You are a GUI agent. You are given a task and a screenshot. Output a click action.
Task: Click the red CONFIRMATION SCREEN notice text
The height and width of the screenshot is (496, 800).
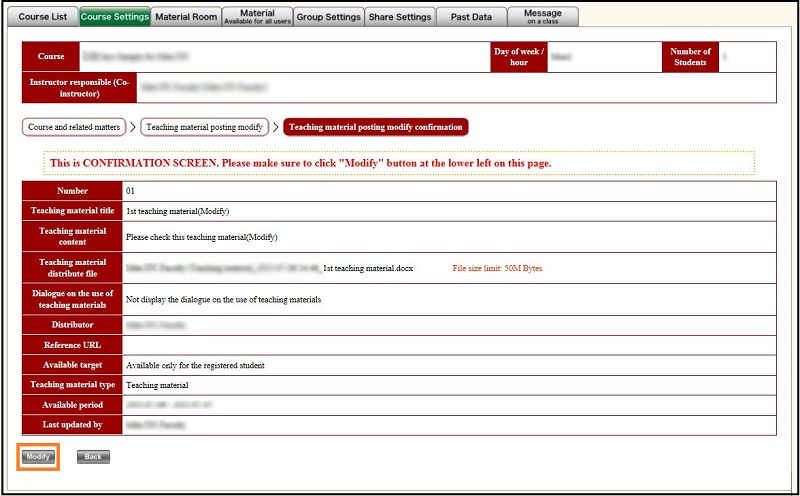coord(300,163)
